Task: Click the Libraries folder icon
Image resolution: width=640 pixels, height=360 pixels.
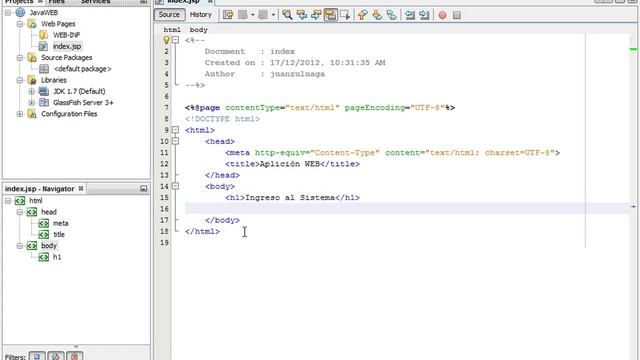Action: click(x=32, y=80)
